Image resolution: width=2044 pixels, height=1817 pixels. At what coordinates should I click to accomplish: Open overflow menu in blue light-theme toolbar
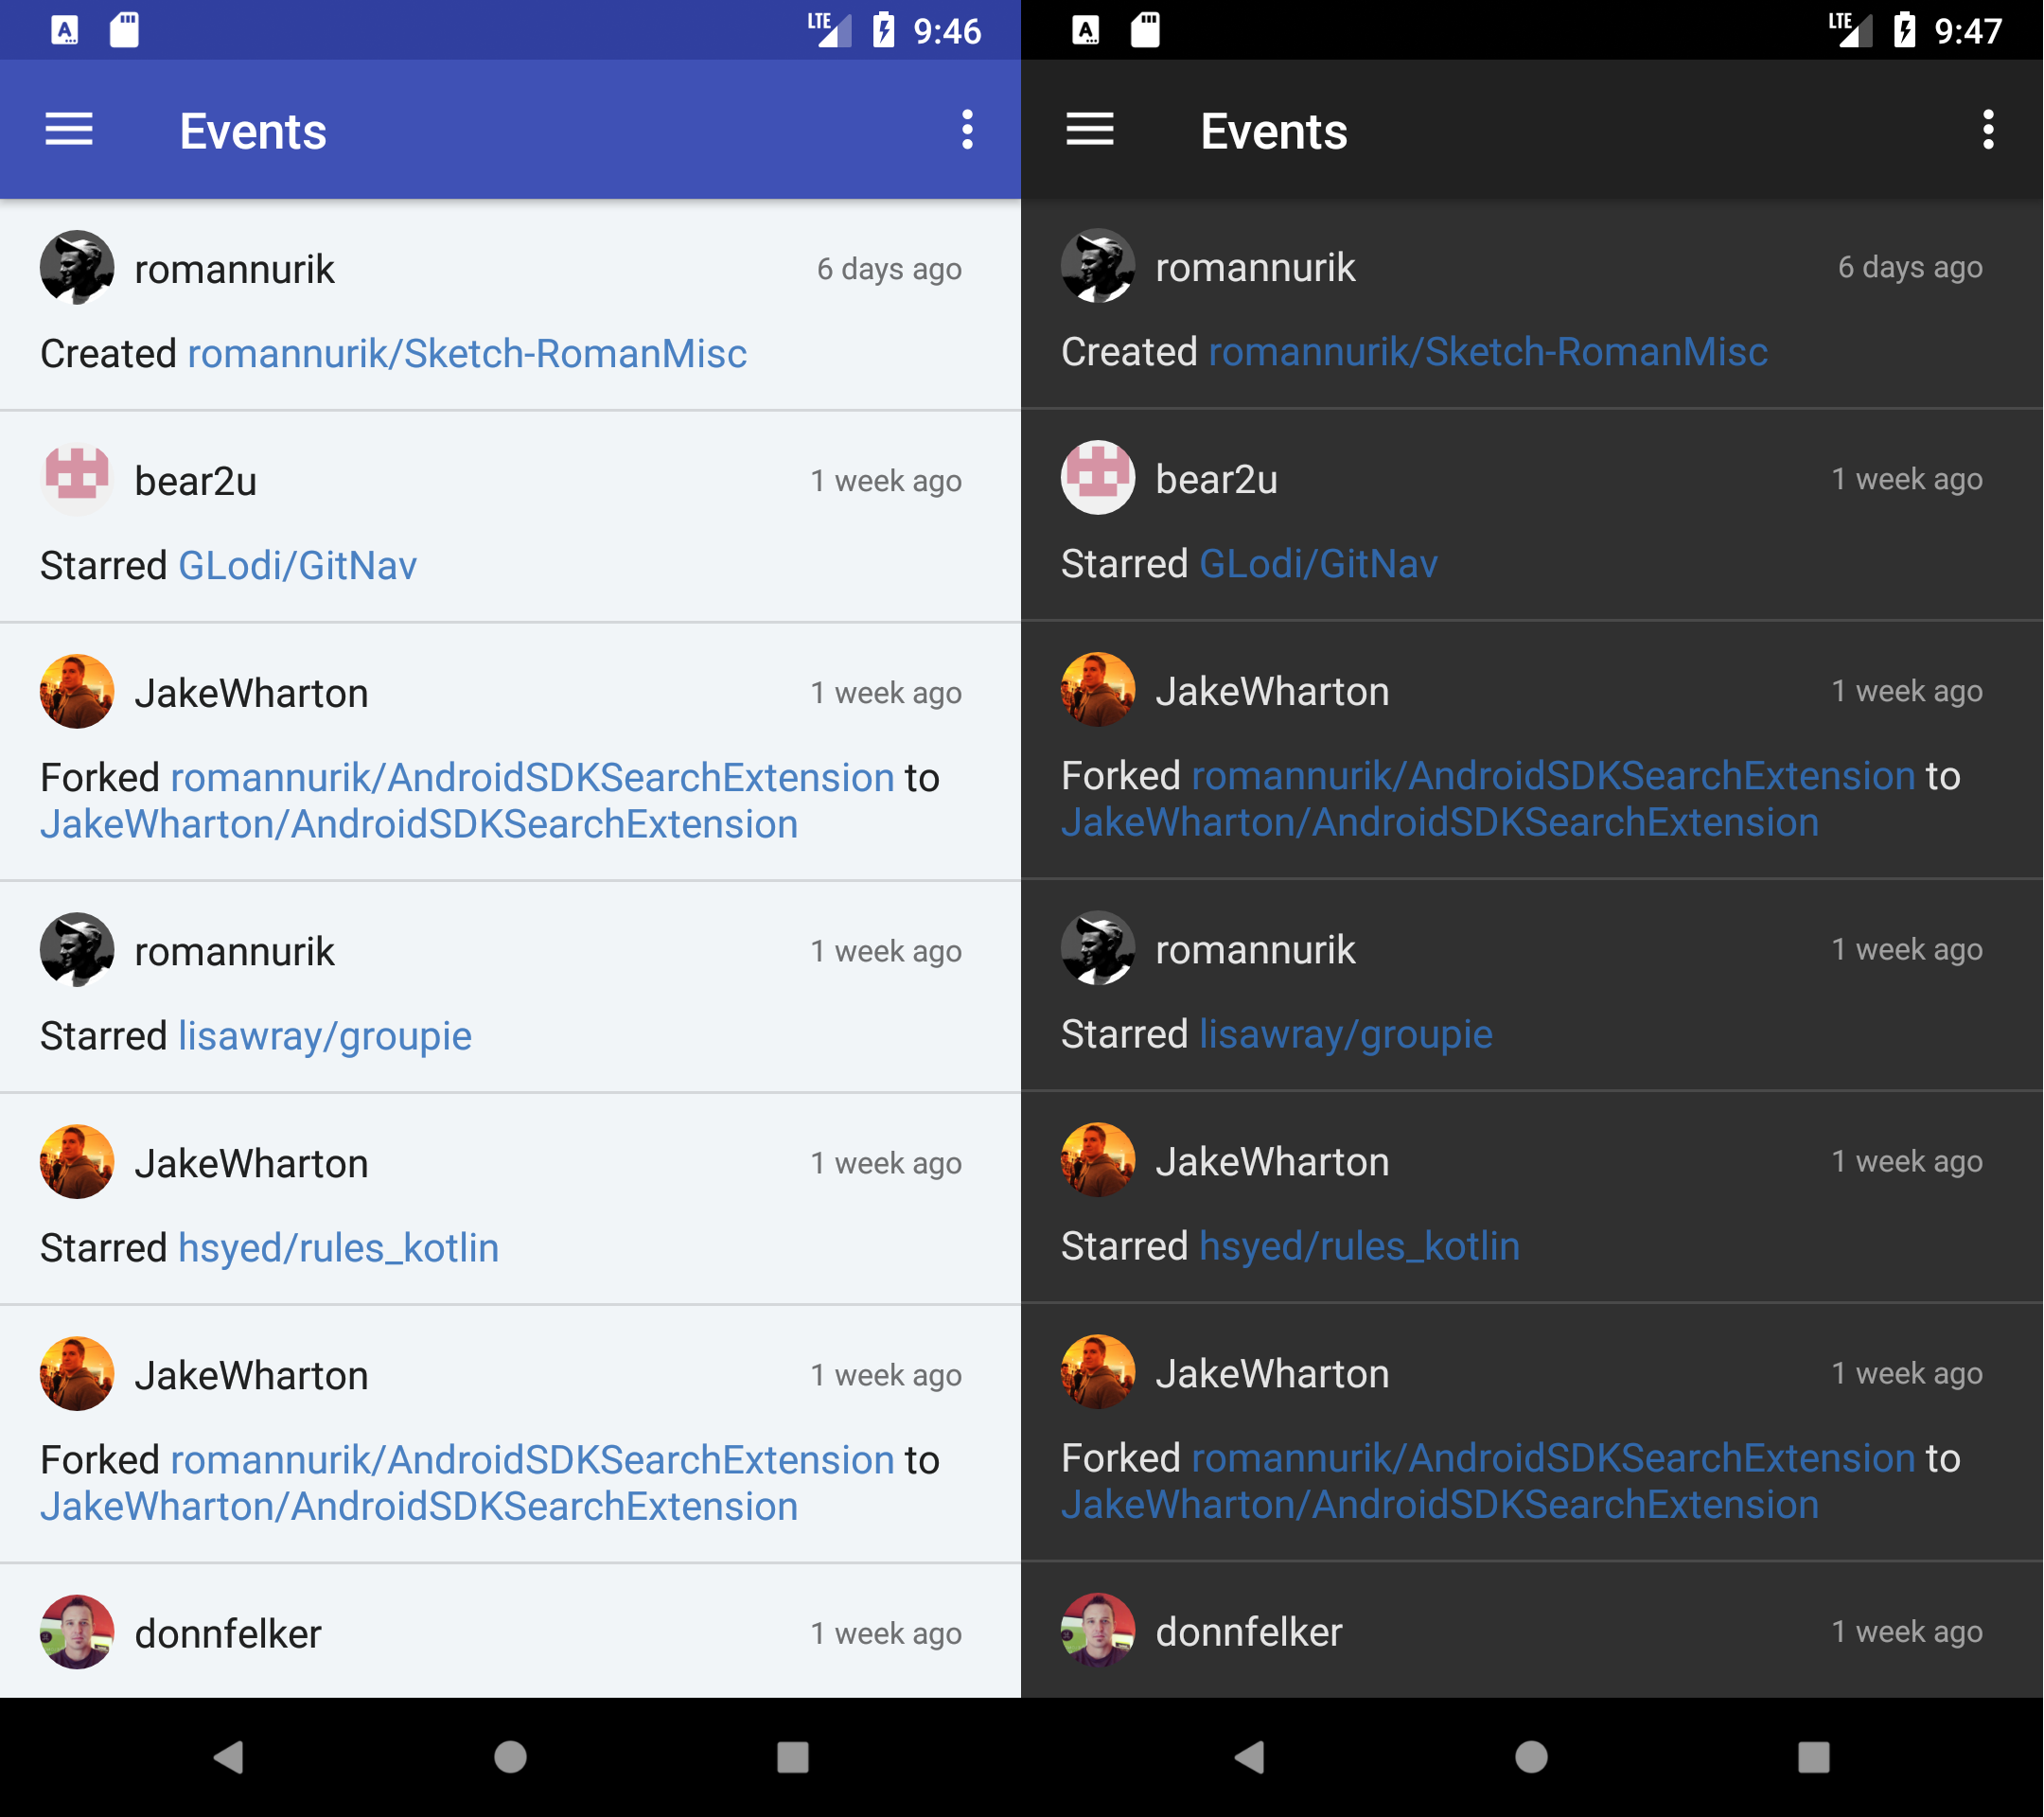(x=966, y=130)
